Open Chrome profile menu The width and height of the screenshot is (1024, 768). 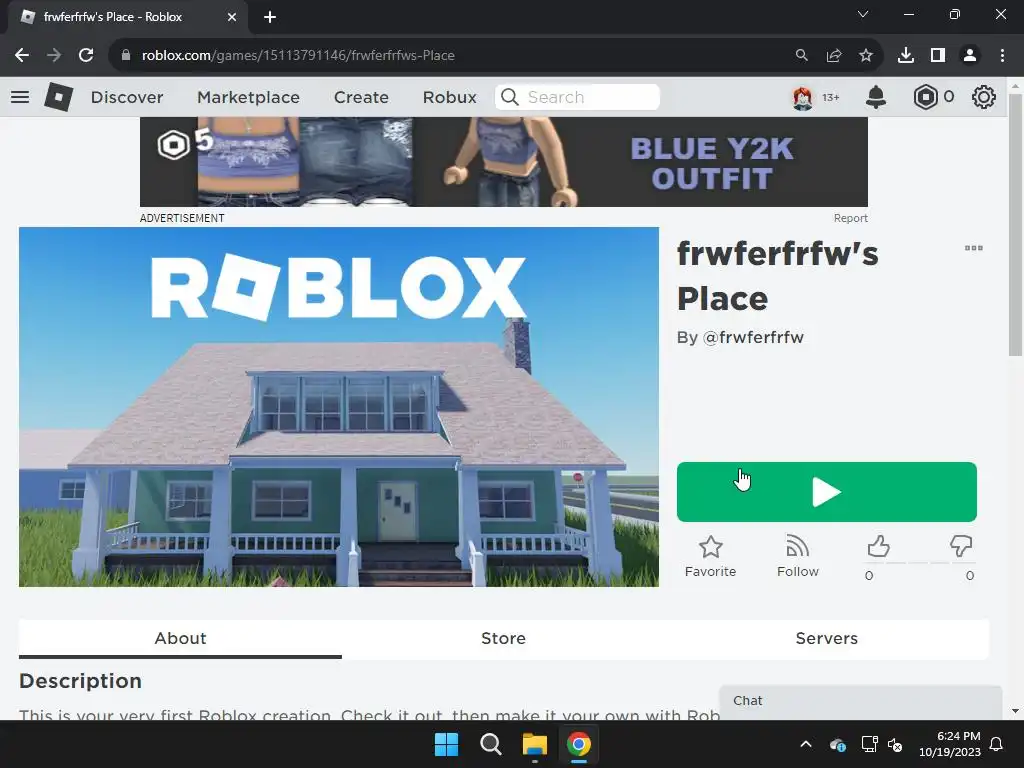coord(970,56)
